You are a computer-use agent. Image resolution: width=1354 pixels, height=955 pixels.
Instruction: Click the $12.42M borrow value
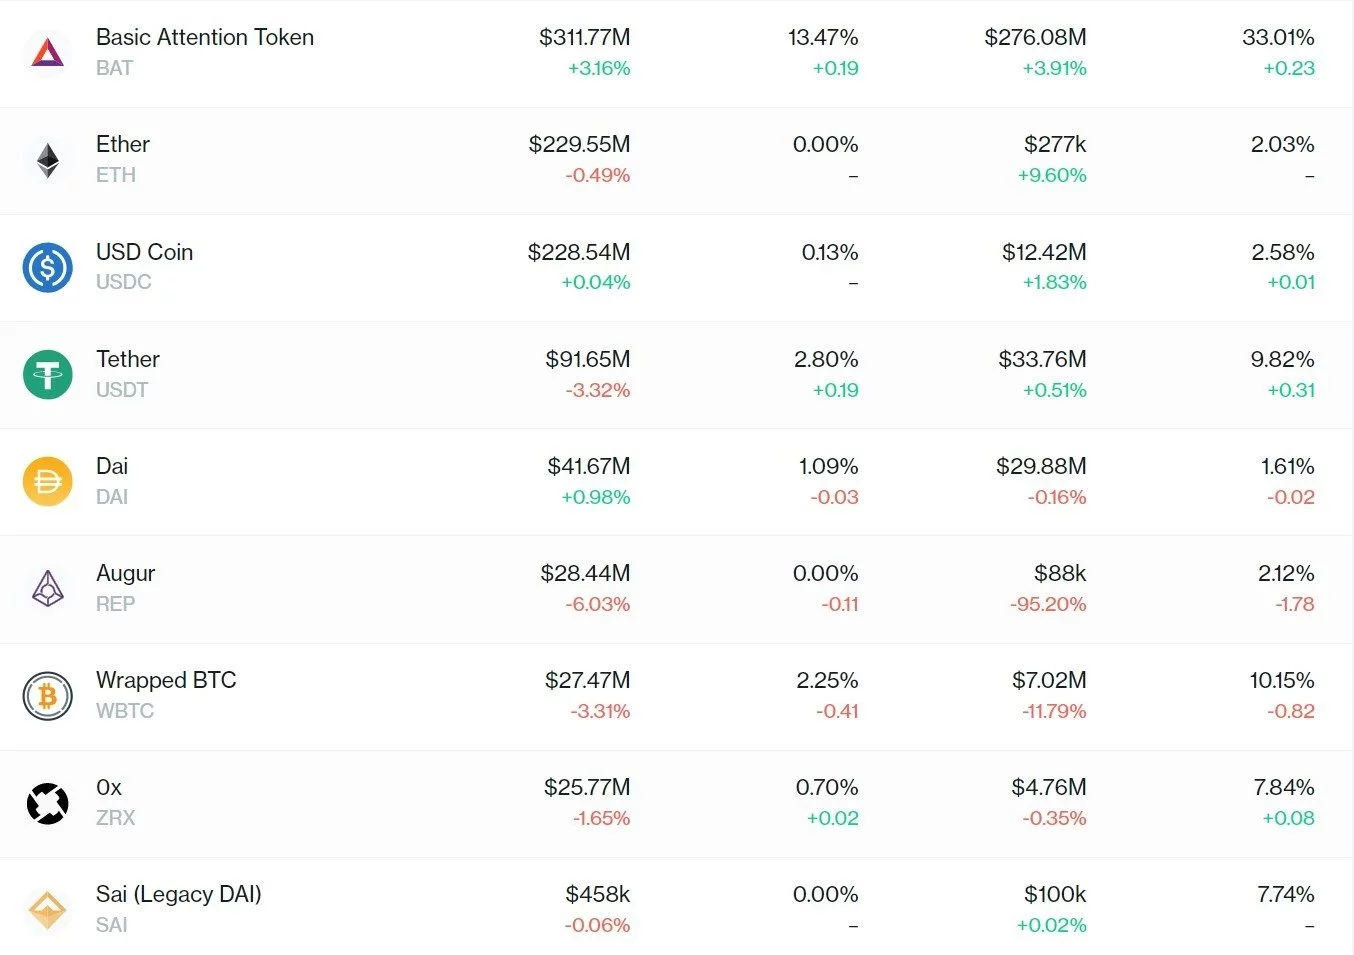pos(1045,252)
